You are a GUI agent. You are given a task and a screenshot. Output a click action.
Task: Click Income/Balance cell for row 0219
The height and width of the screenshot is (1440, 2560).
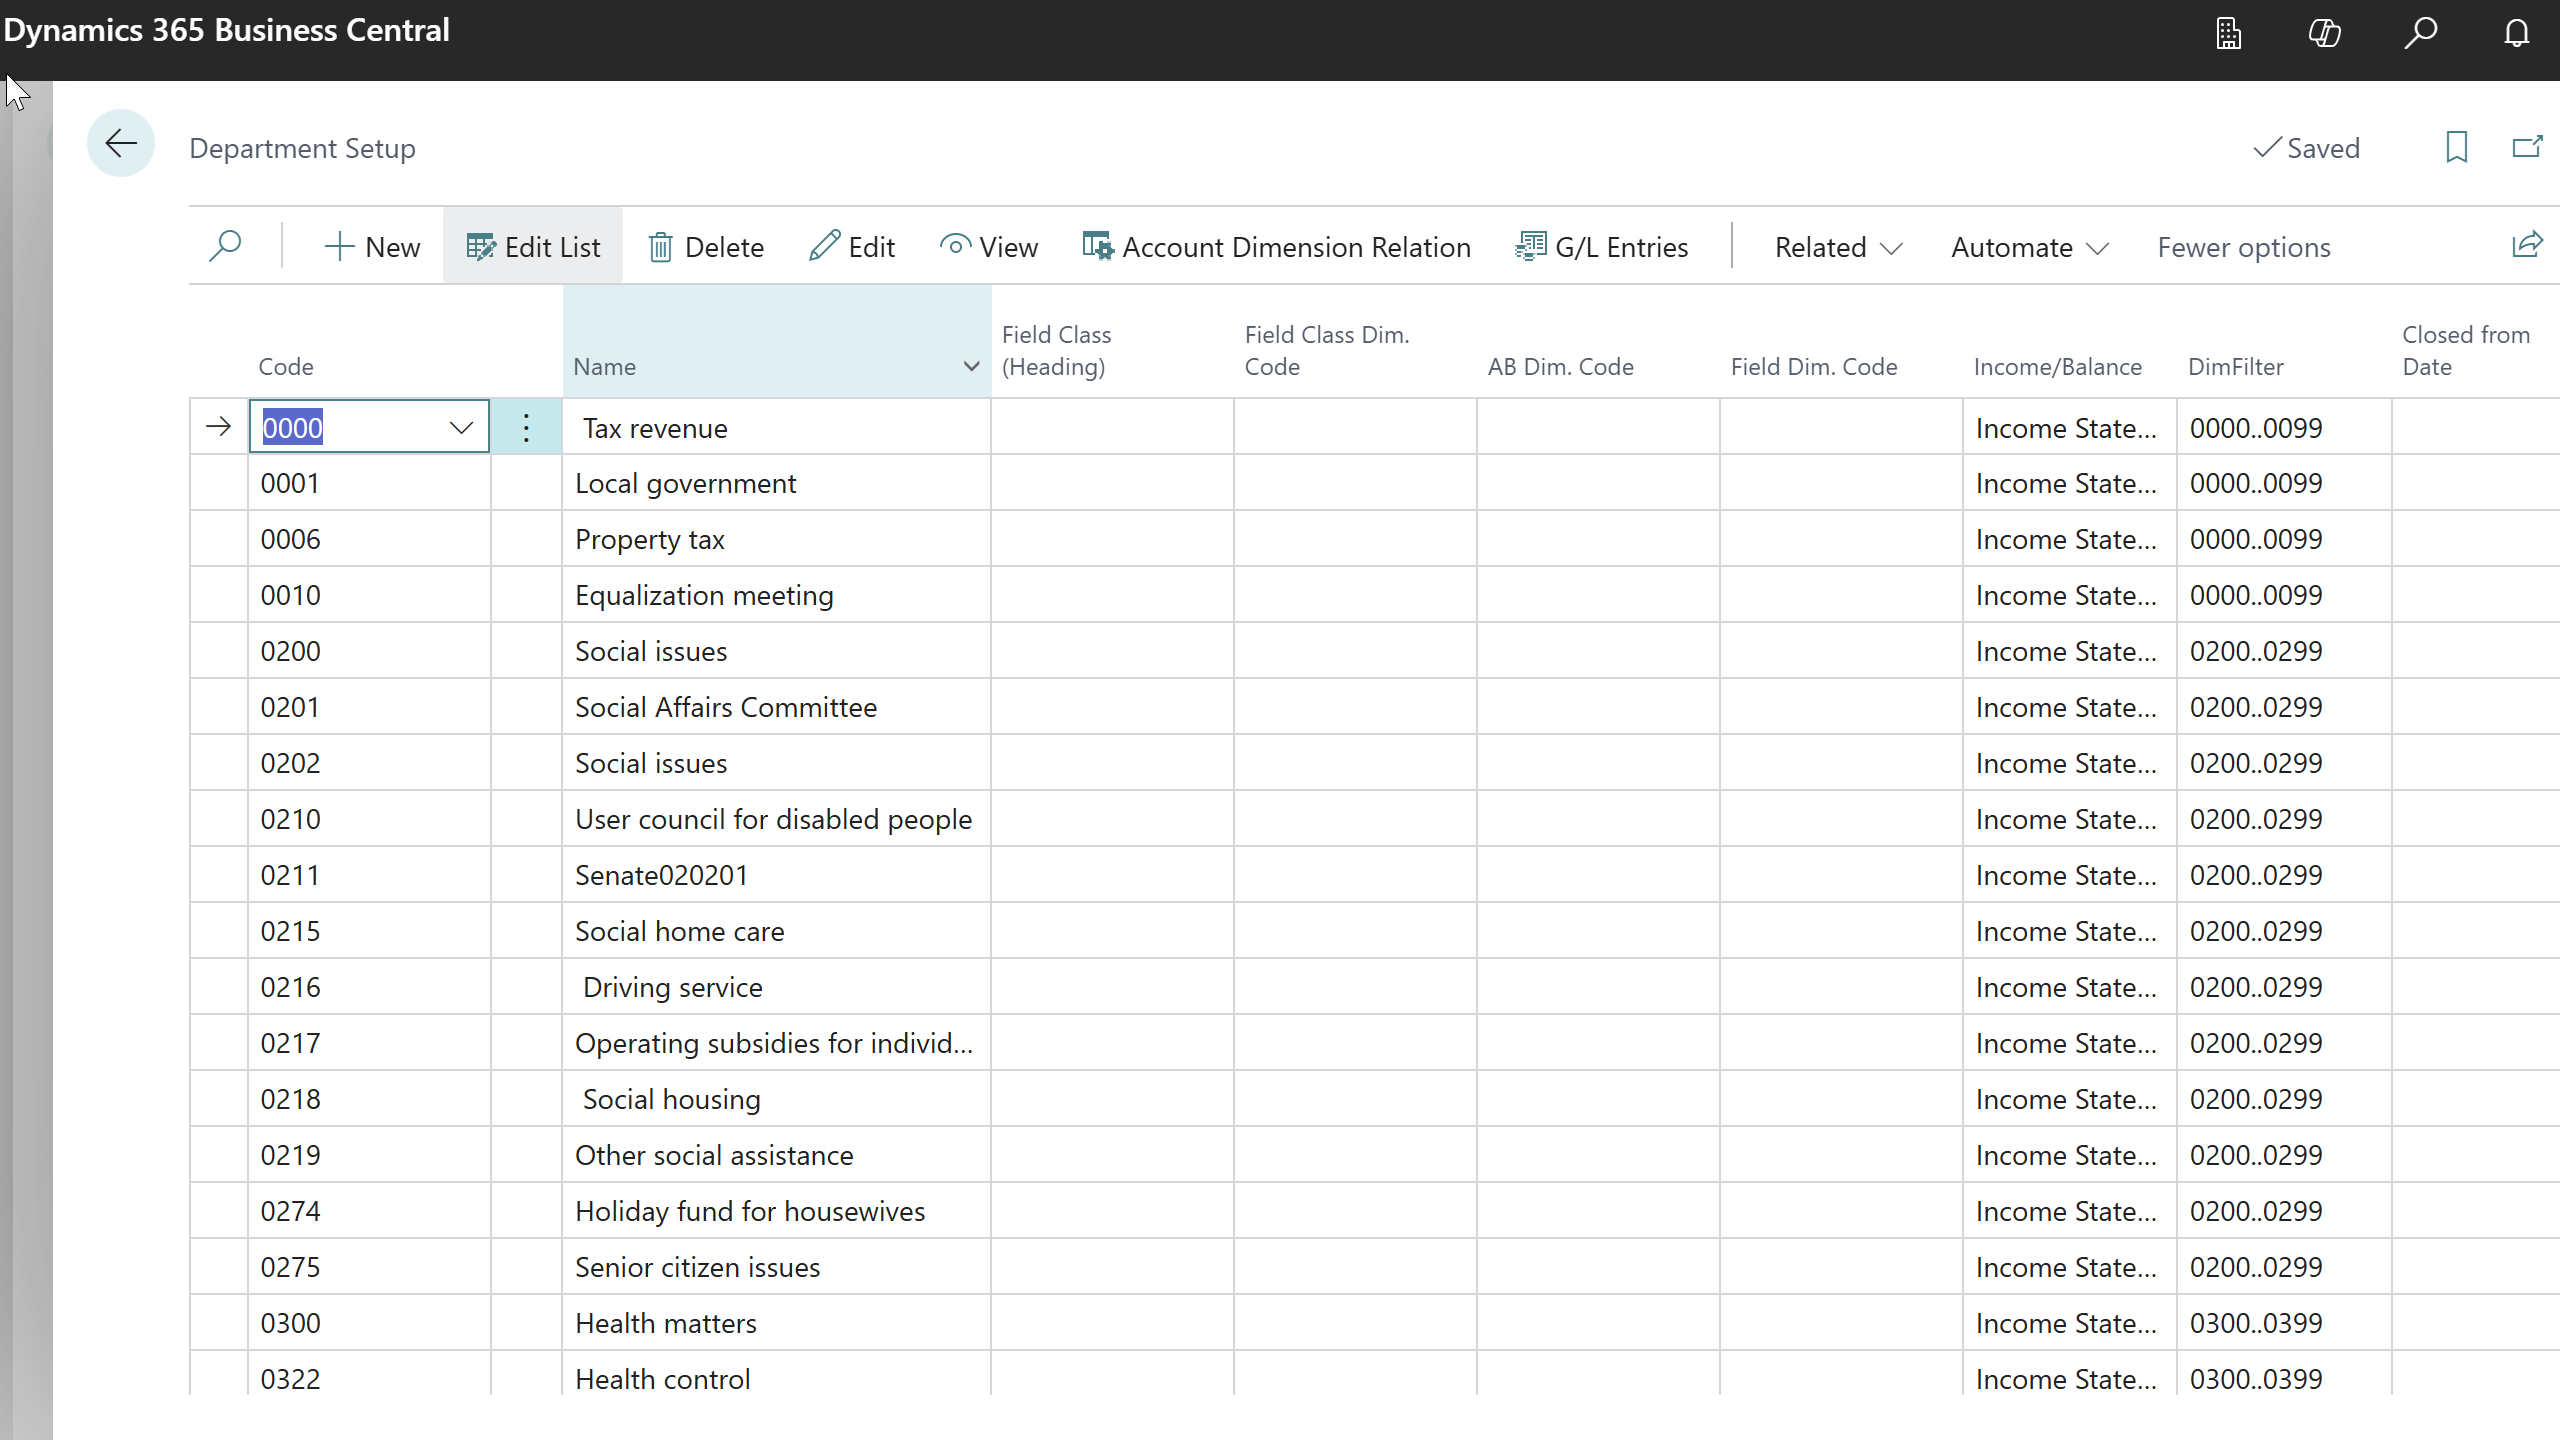pos(2069,1156)
